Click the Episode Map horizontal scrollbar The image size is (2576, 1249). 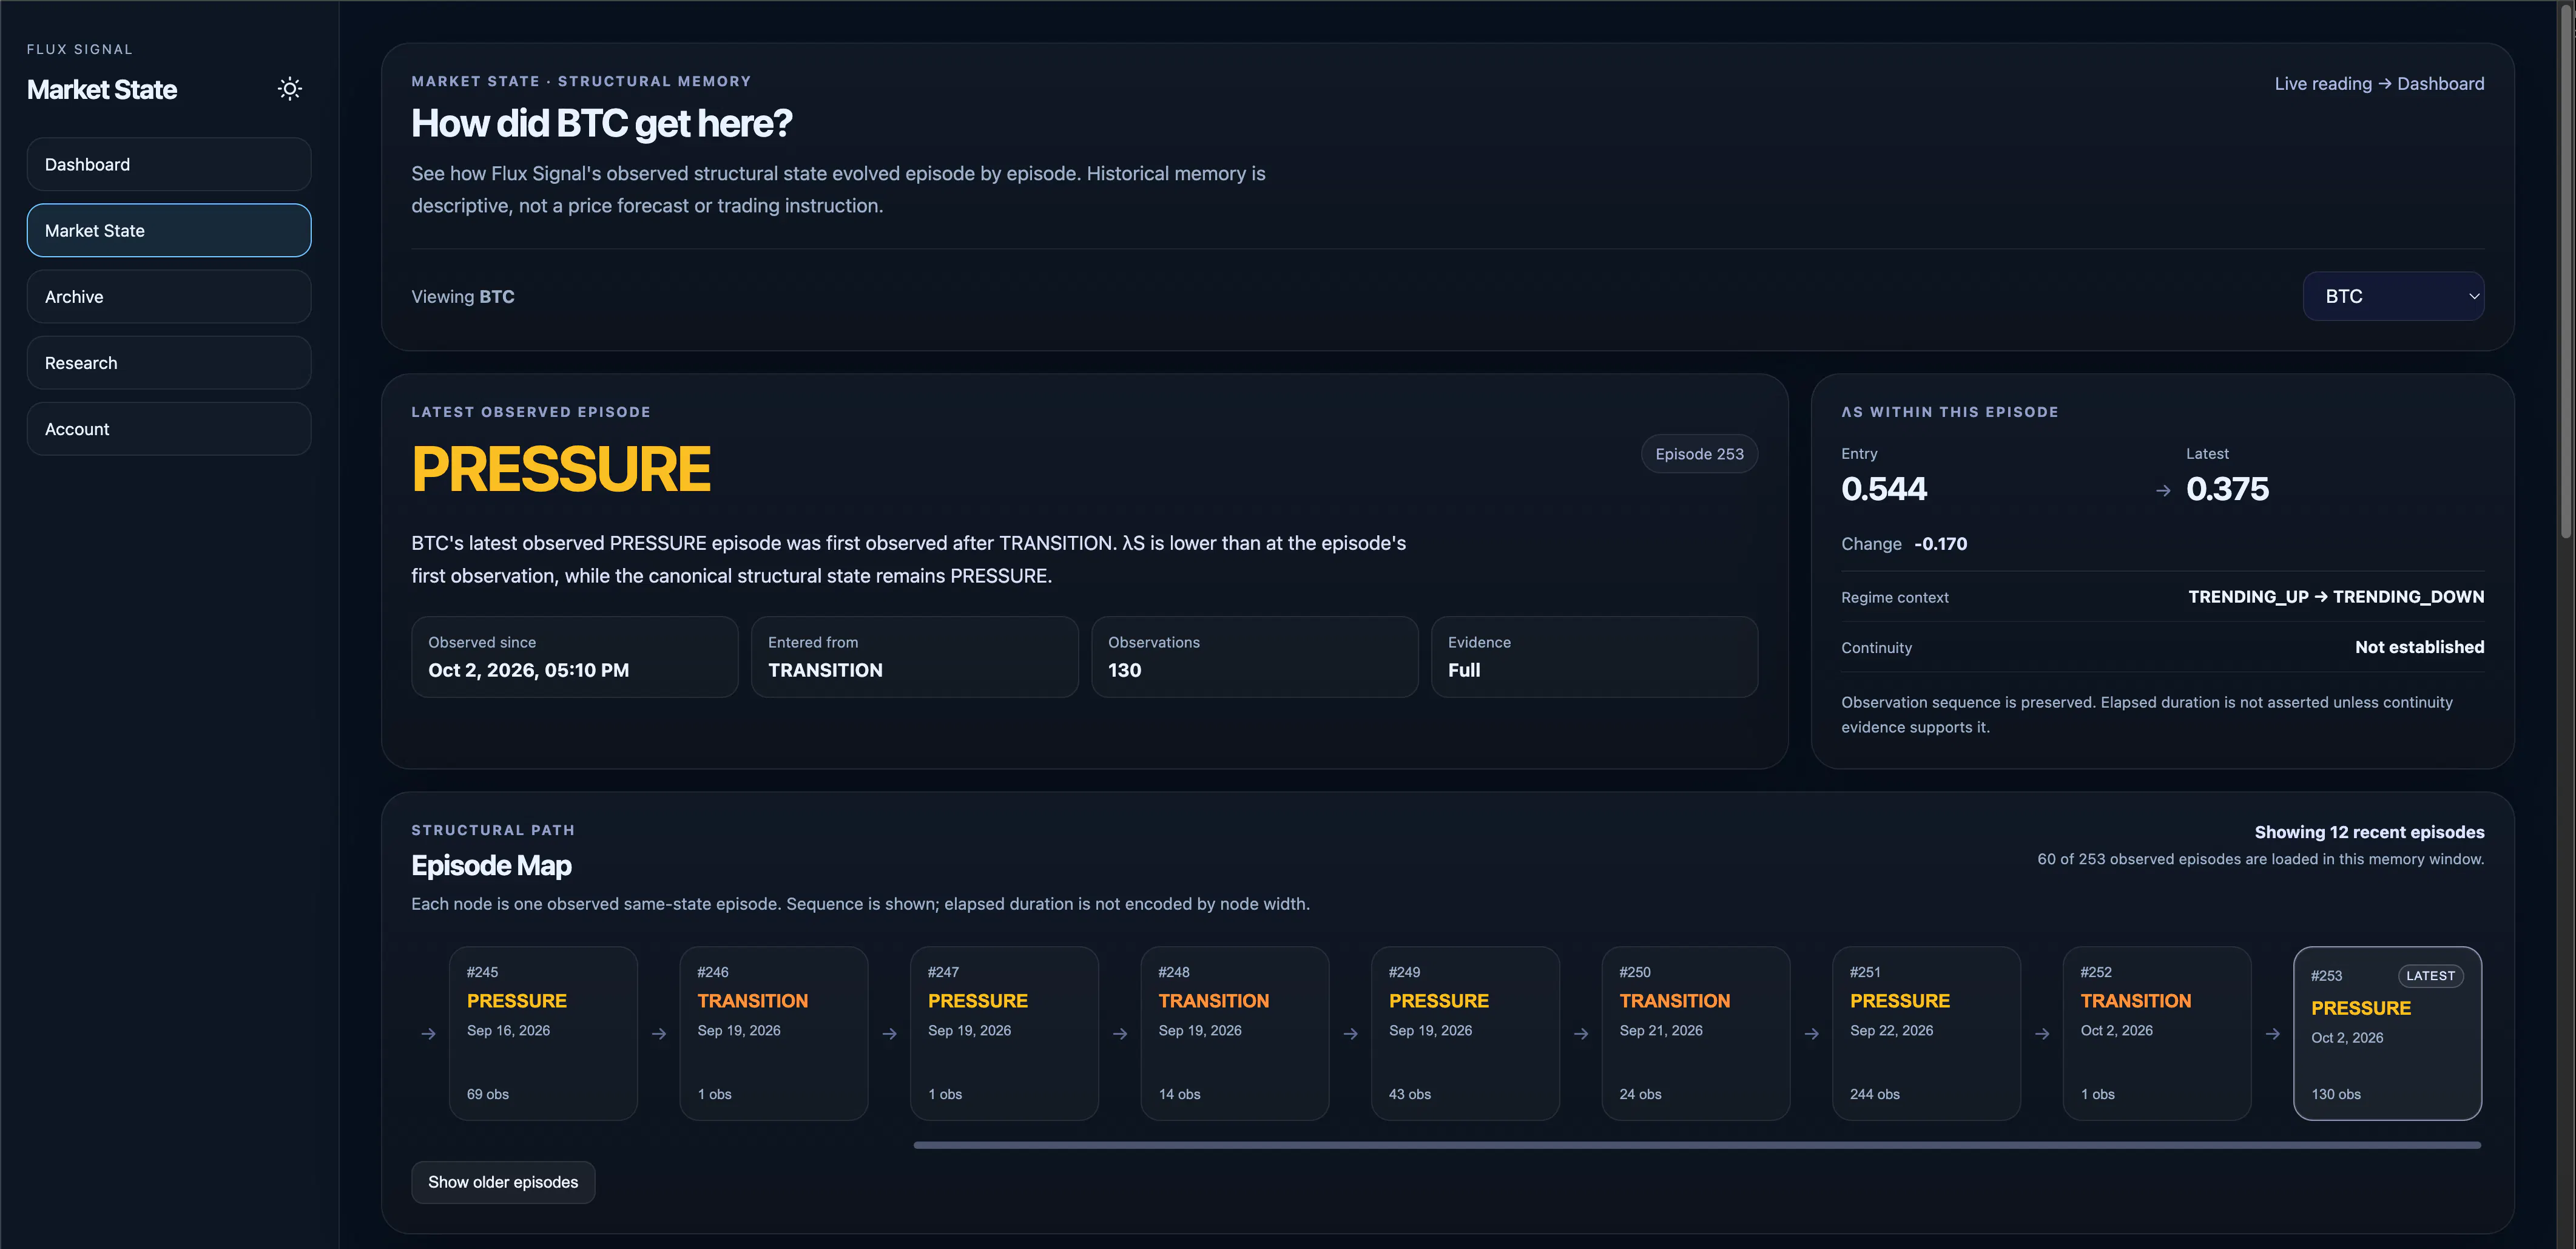(1697, 1145)
